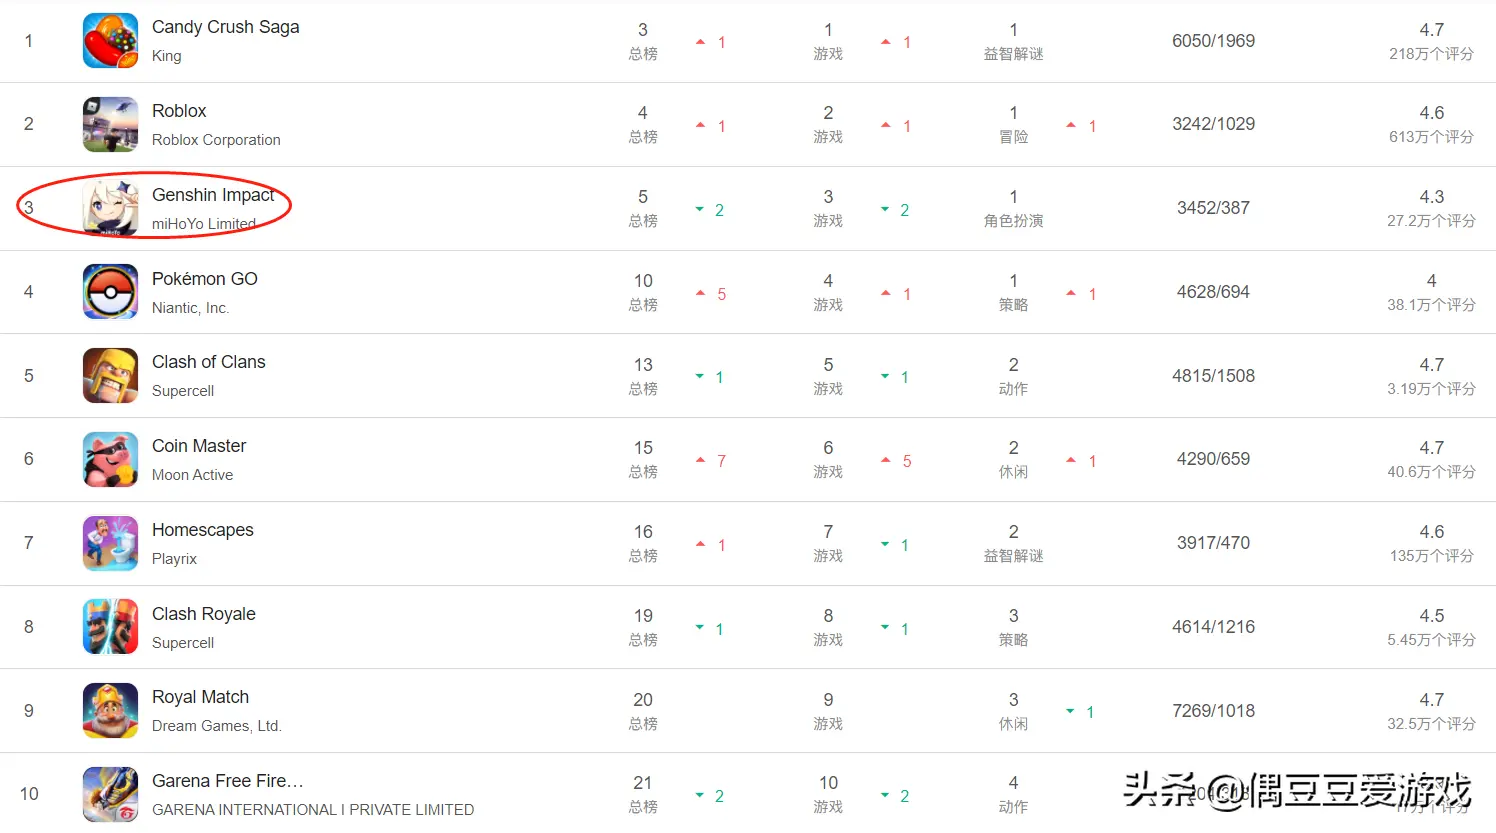Click Royal Match's 4.7 rating value
The height and width of the screenshot is (833, 1496).
pyautogui.click(x=1431, y=700)
